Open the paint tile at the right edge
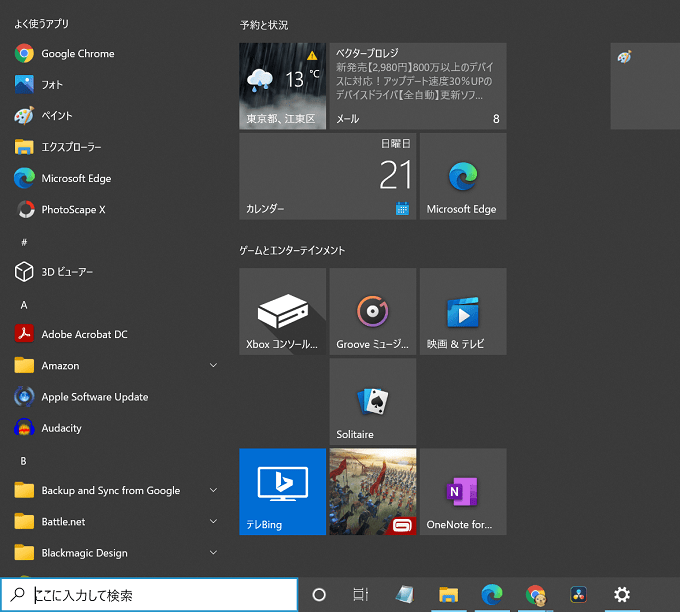Screen dimensions: 680x612 [645, 86]
